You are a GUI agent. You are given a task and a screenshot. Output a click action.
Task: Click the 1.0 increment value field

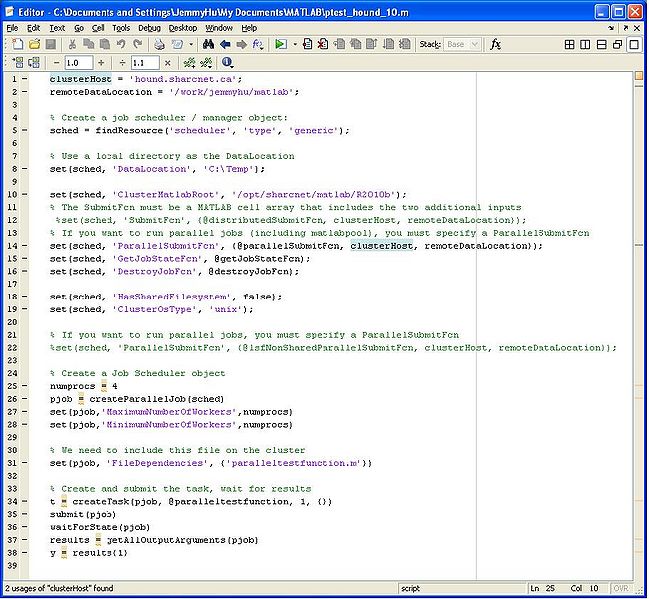pos(78,62)
